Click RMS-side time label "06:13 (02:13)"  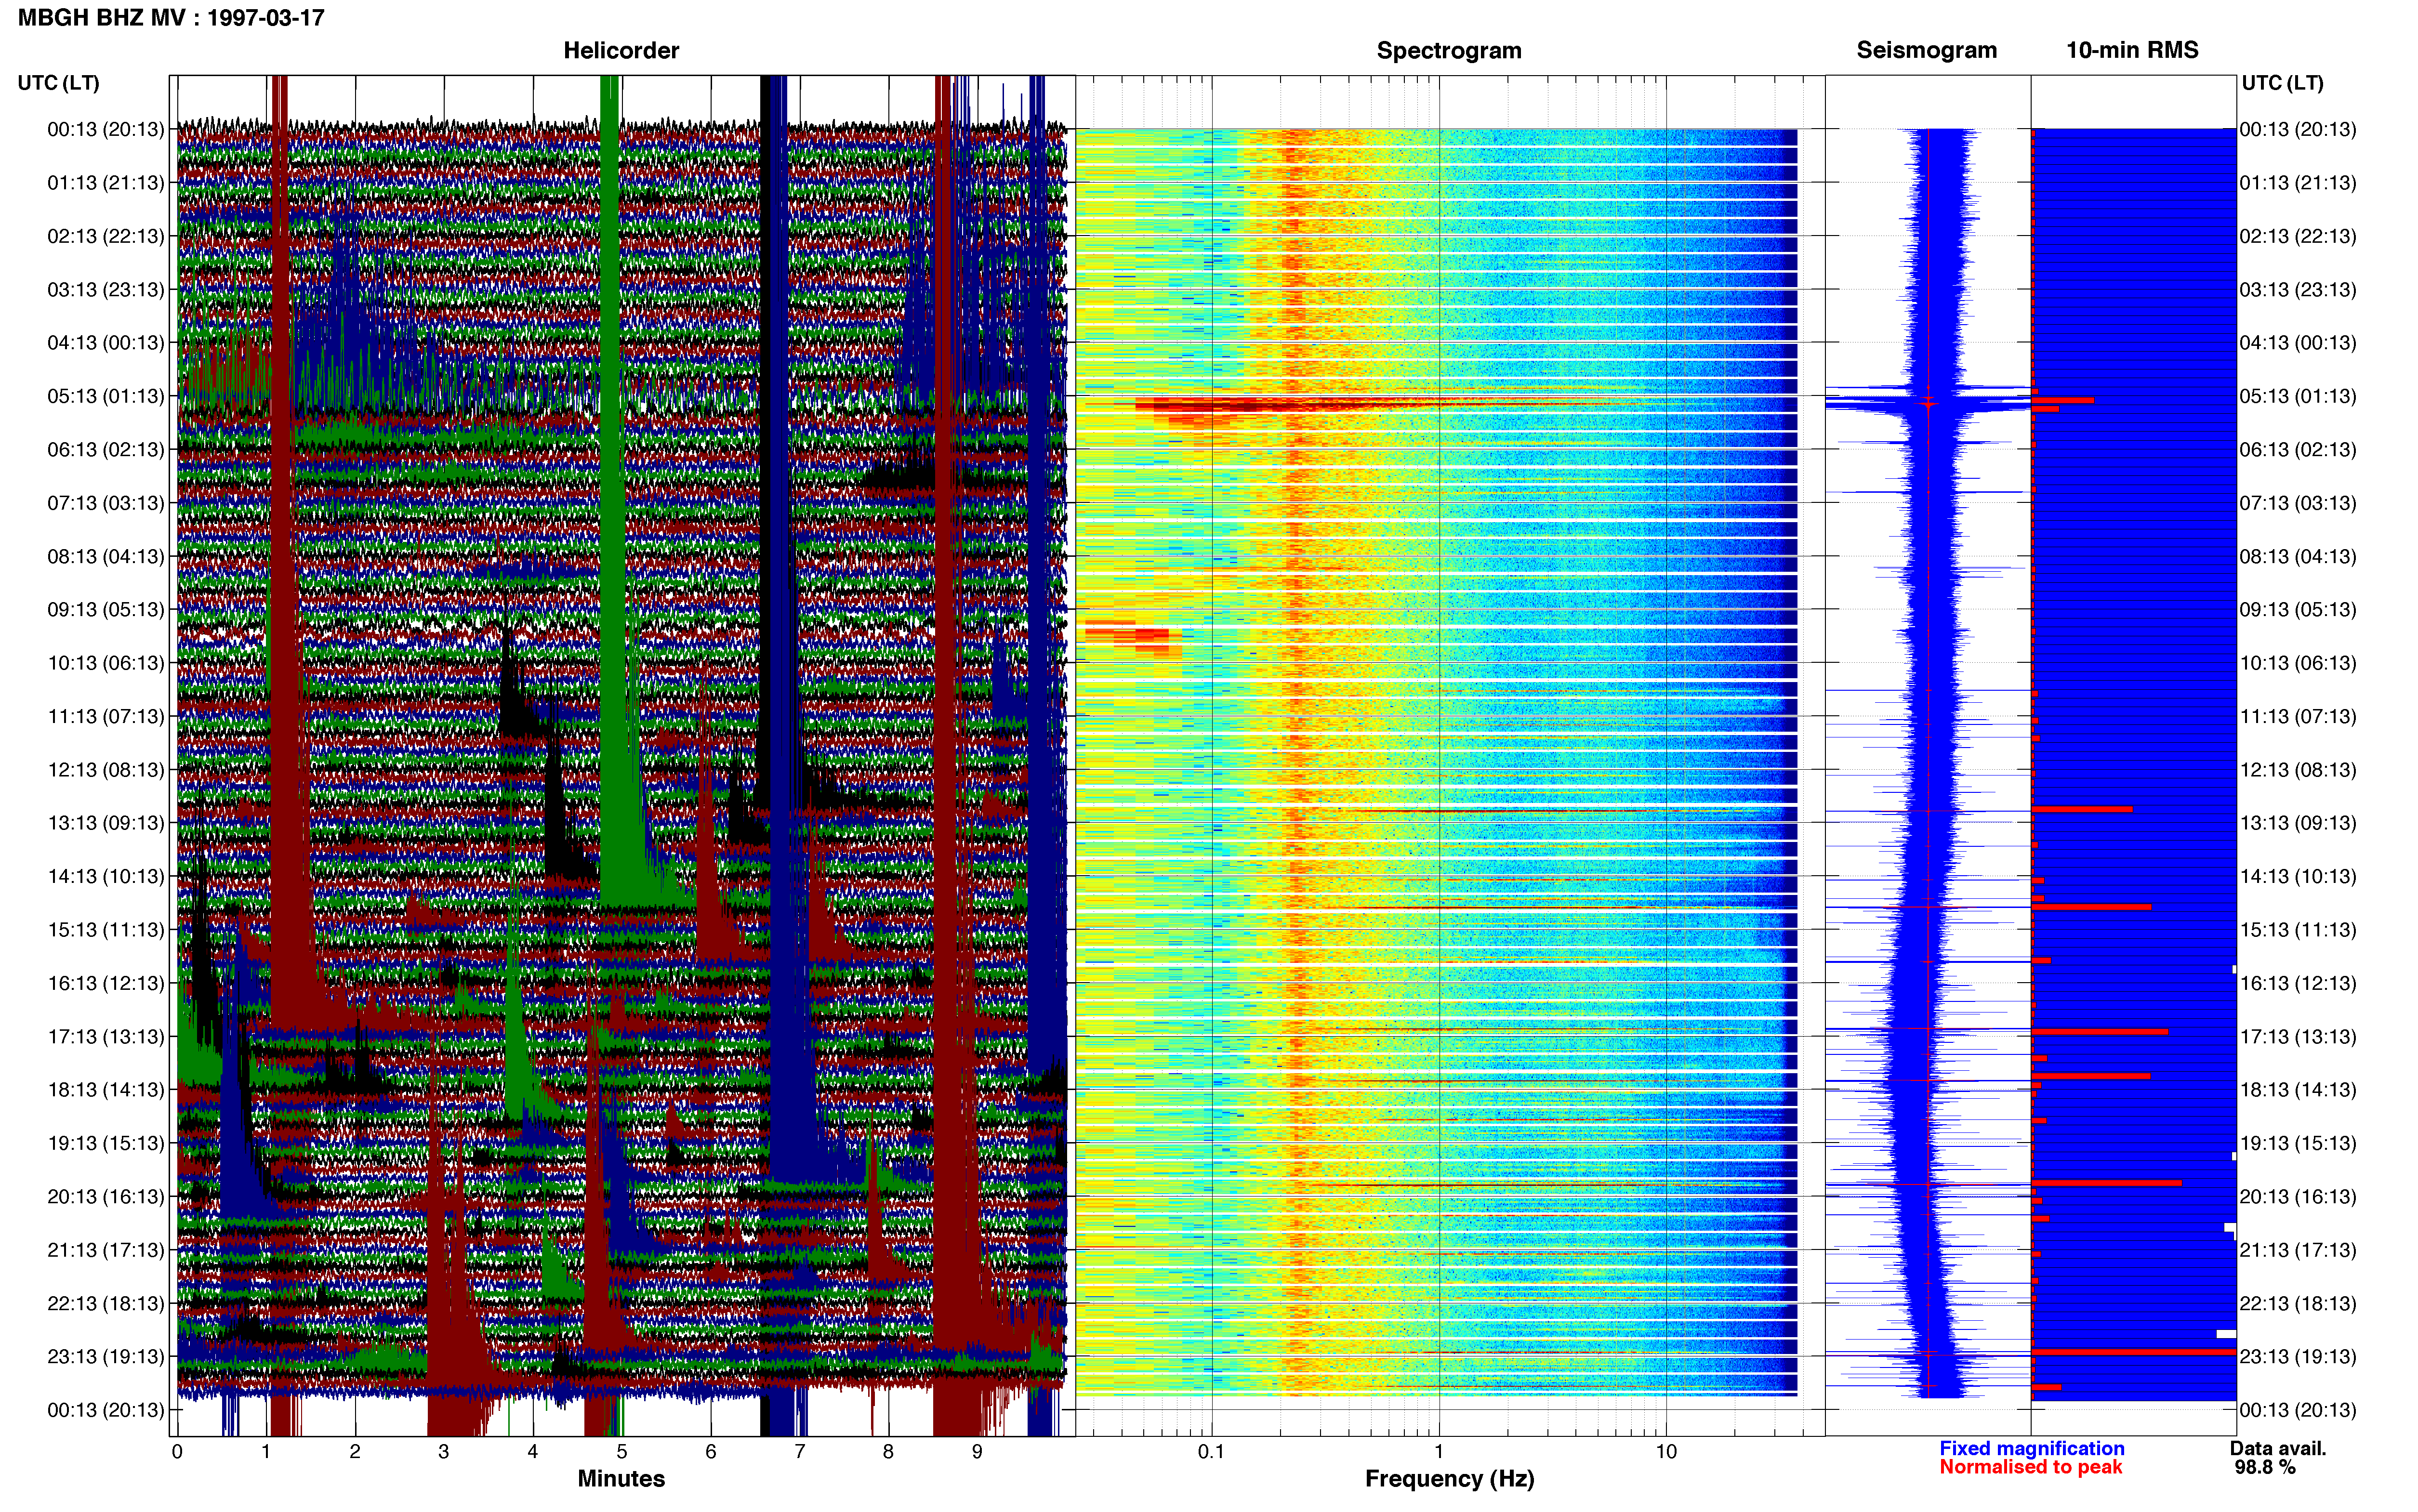pos(2298,449)
